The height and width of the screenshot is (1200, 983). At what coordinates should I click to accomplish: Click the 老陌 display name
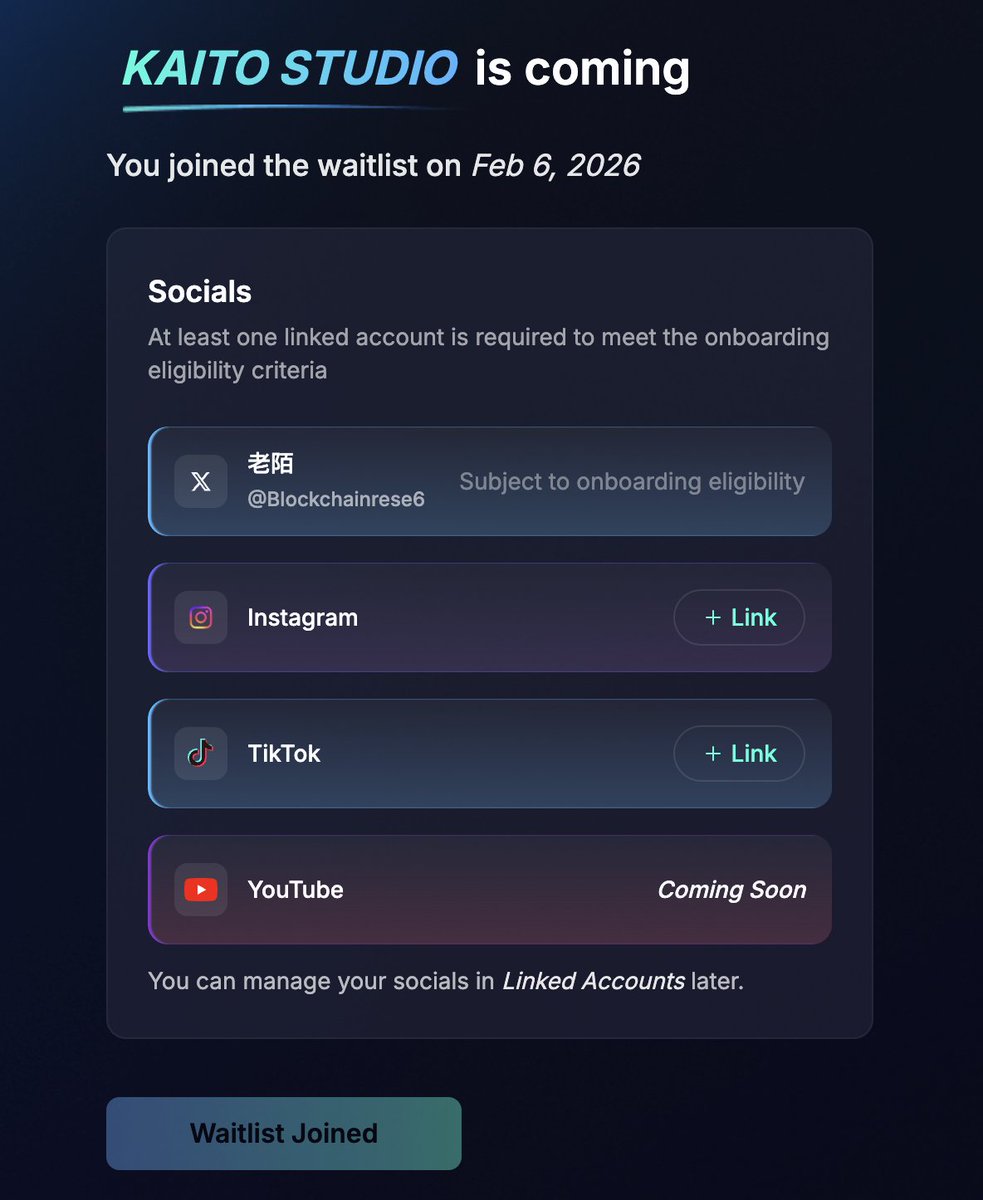pyautogui.click(x=270, y=464)
